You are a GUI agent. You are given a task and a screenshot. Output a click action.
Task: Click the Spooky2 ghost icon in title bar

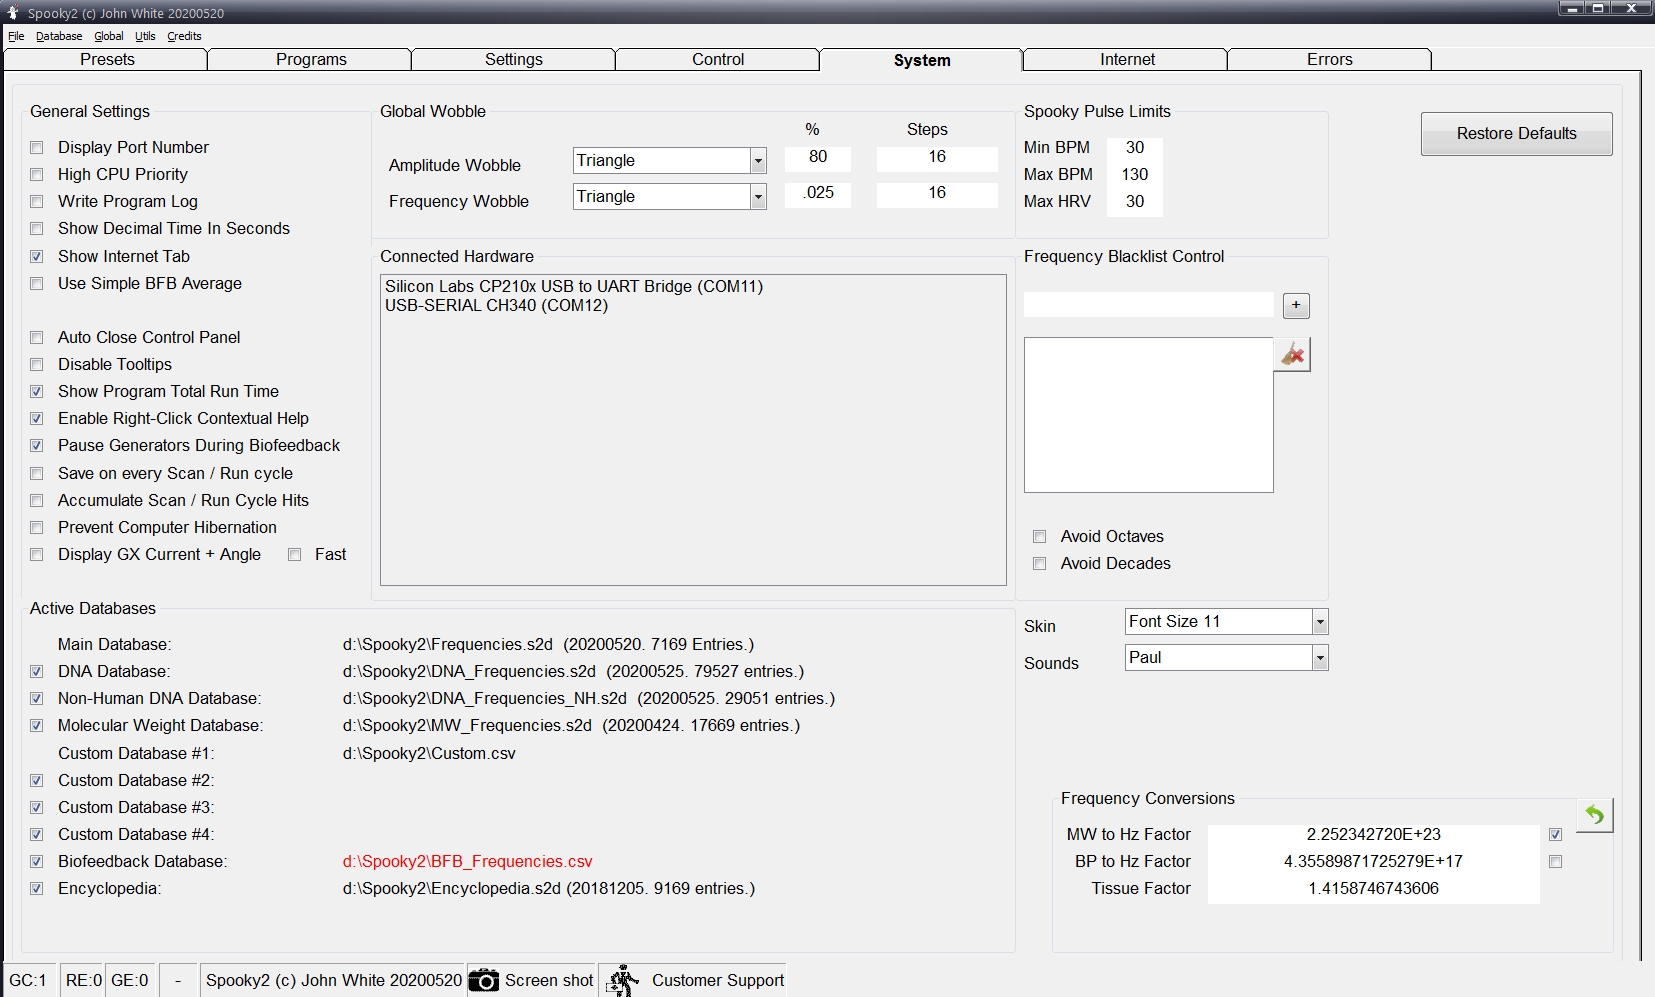(x=12, y=12)
